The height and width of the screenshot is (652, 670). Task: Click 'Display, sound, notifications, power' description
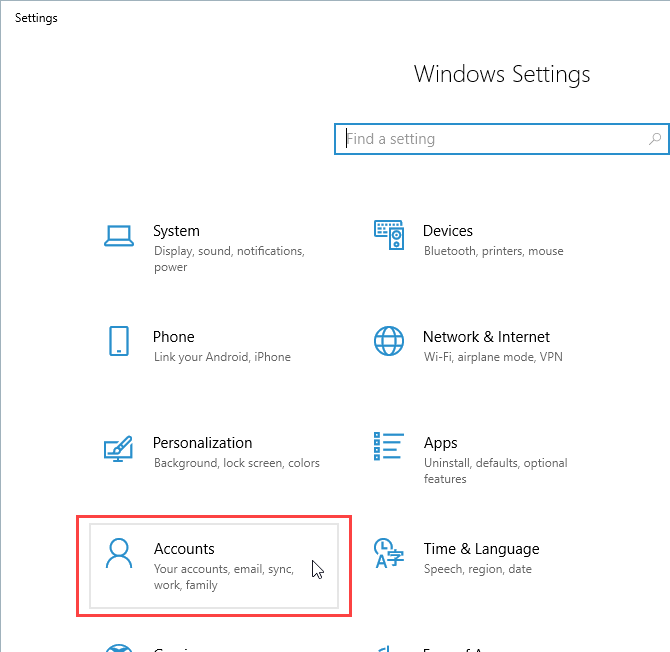pos(229,259)
